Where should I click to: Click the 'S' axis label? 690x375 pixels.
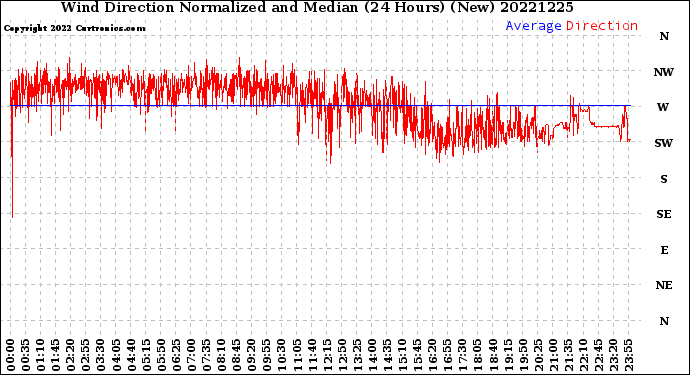[664, 179]
